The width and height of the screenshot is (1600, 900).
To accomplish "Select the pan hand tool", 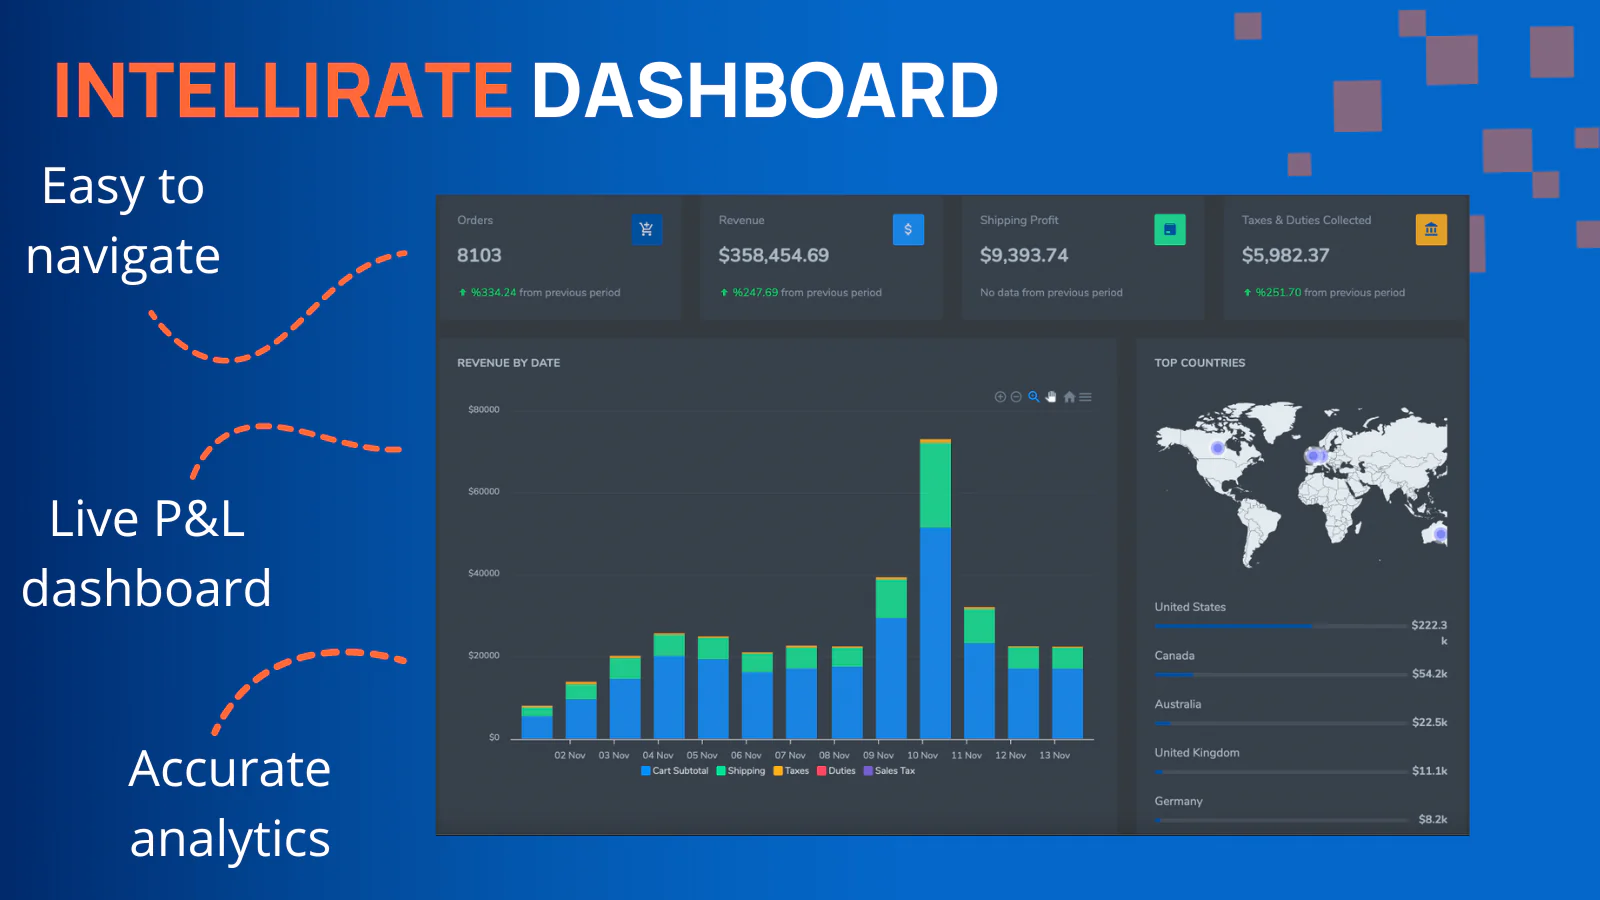I will tap(1051, 397).
